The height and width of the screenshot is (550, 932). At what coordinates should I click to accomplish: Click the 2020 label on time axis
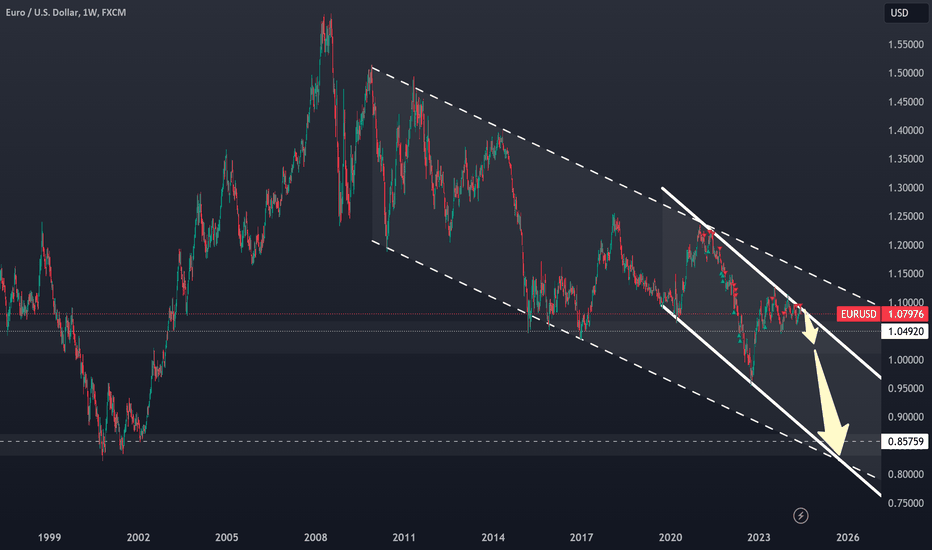[x=670, y=538]
